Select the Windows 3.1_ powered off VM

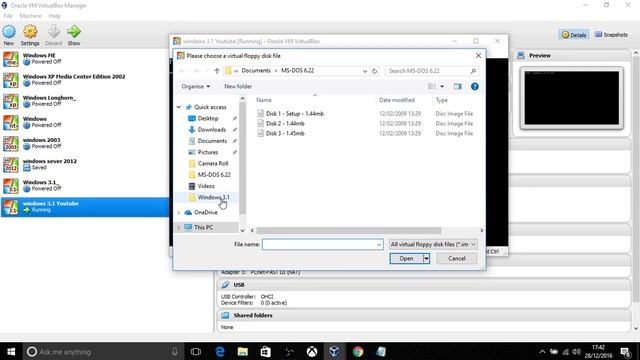tap(84, 185)
